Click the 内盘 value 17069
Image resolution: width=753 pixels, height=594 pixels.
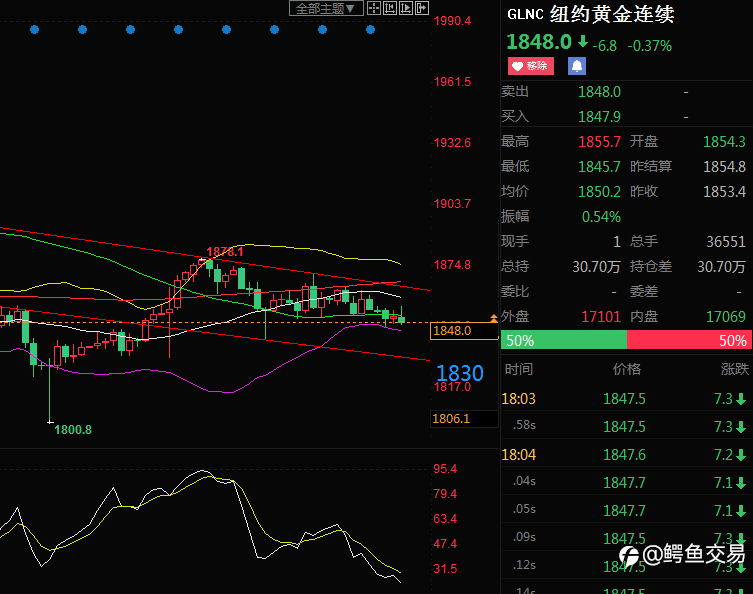click(x=726, y=316)
